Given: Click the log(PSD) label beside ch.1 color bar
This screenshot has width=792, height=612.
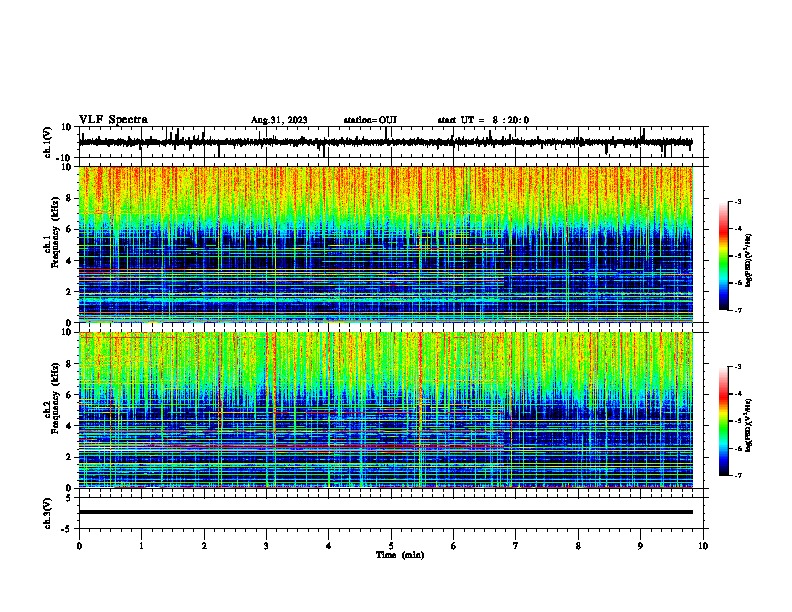Looking at the screenshot, I should pyautogui.click(x=749, y=261).
